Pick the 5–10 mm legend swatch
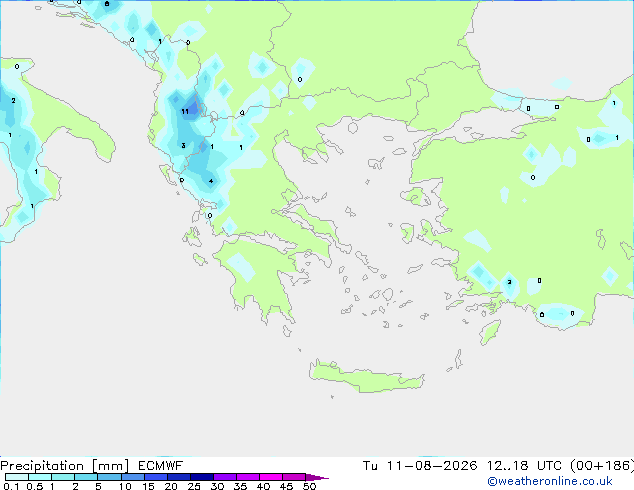 109,477
